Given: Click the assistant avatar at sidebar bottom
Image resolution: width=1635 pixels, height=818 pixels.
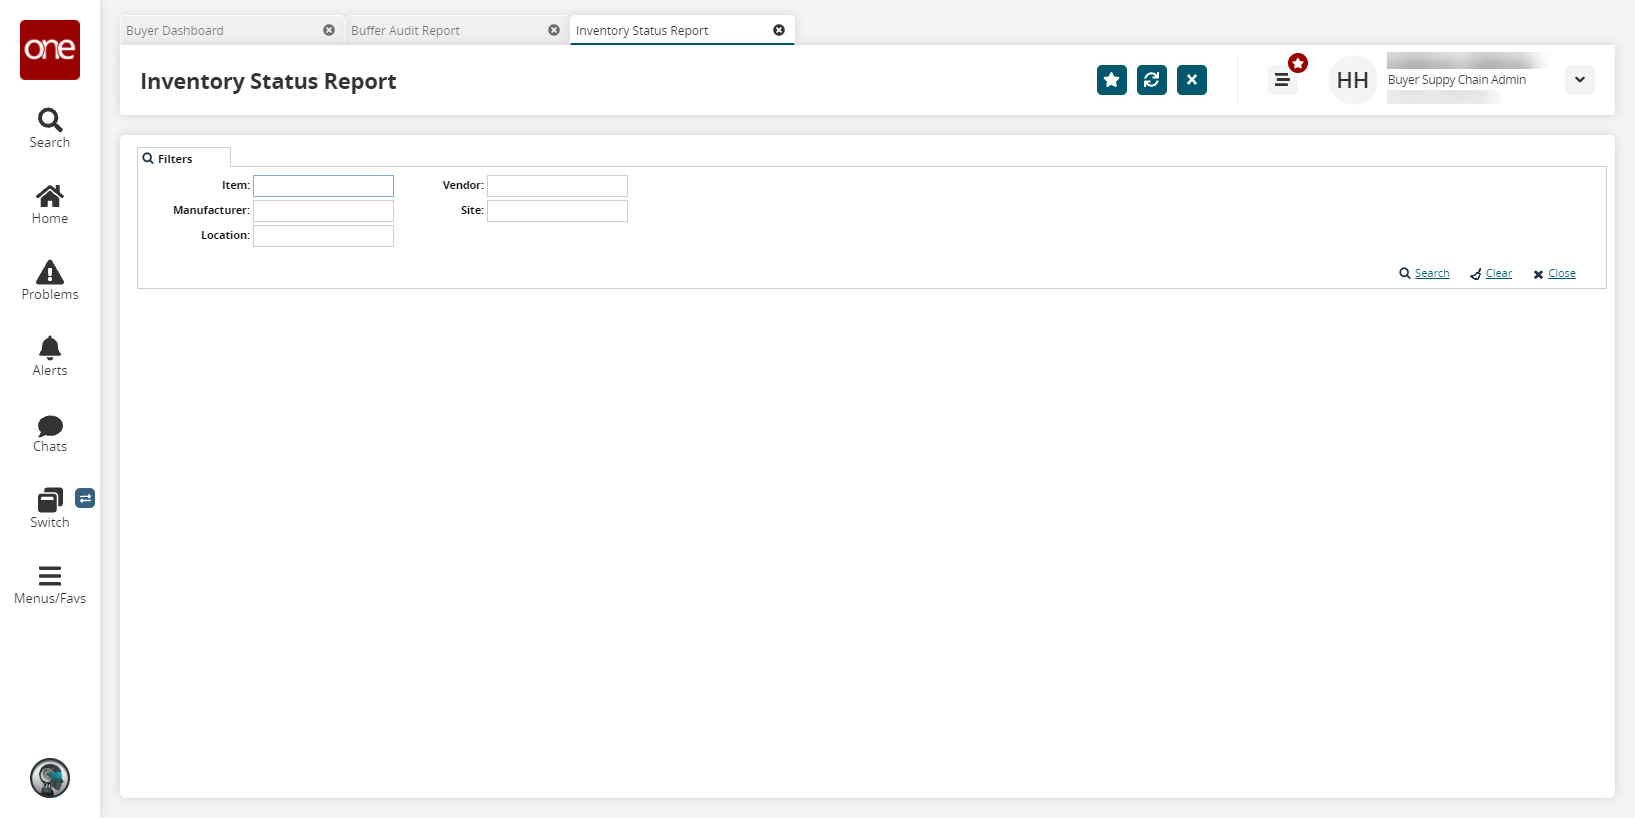Looking at the screenshot, I should [x=50, y=778].
